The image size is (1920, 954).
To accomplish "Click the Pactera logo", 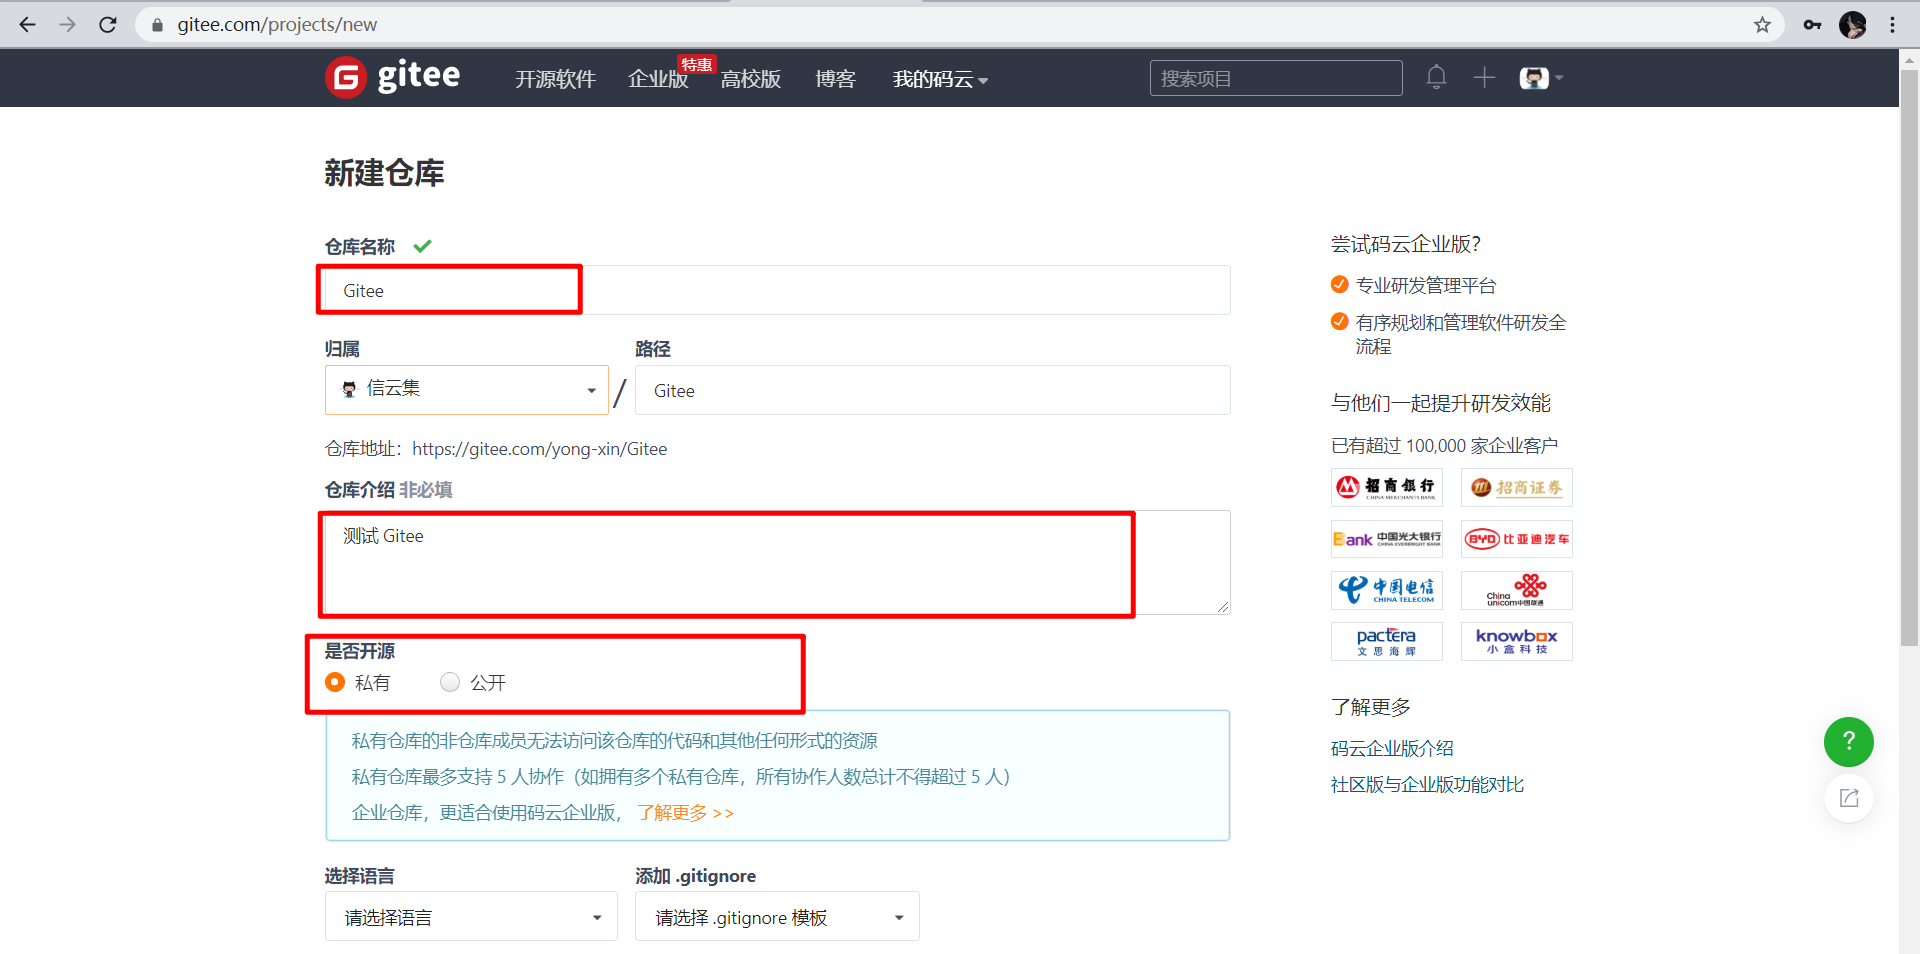I will (1386, 641).
